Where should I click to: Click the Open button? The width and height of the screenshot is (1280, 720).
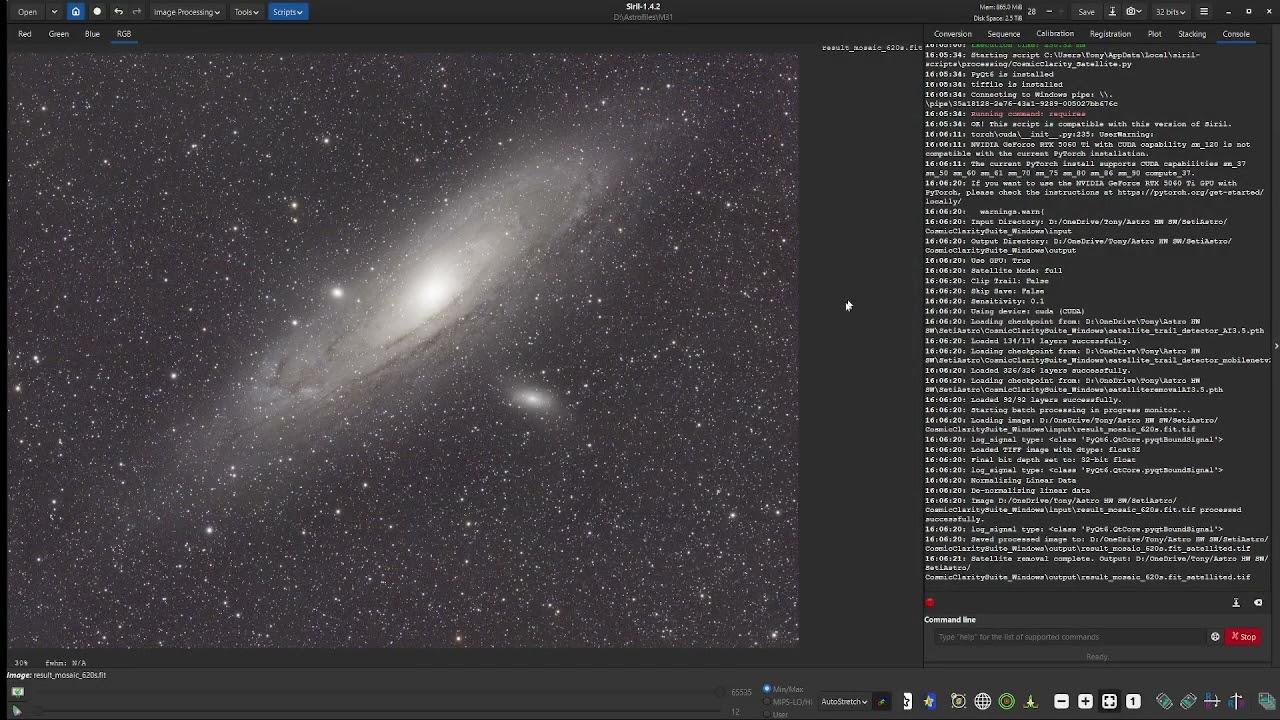[27, 12]
